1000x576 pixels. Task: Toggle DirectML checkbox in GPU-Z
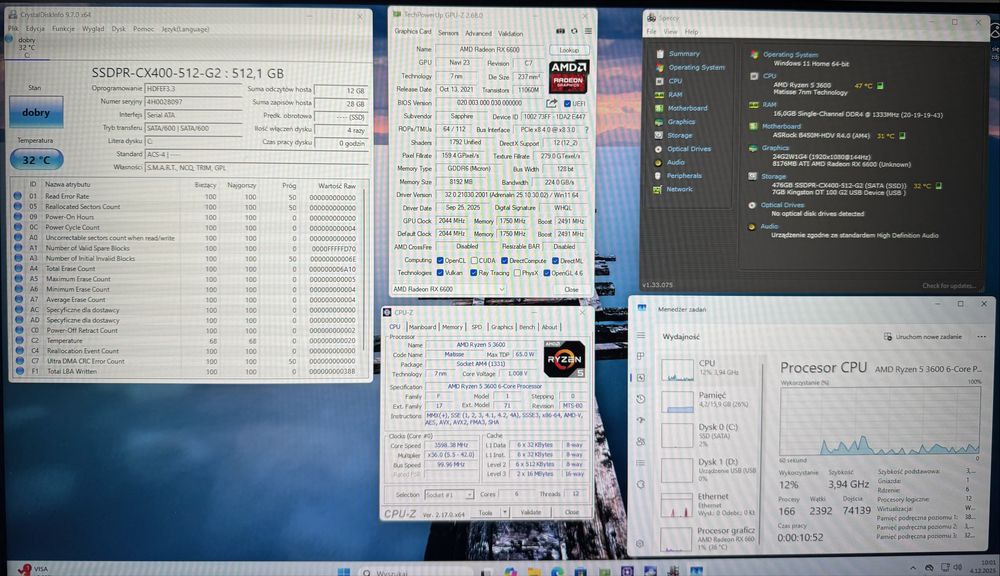(555, 260)
